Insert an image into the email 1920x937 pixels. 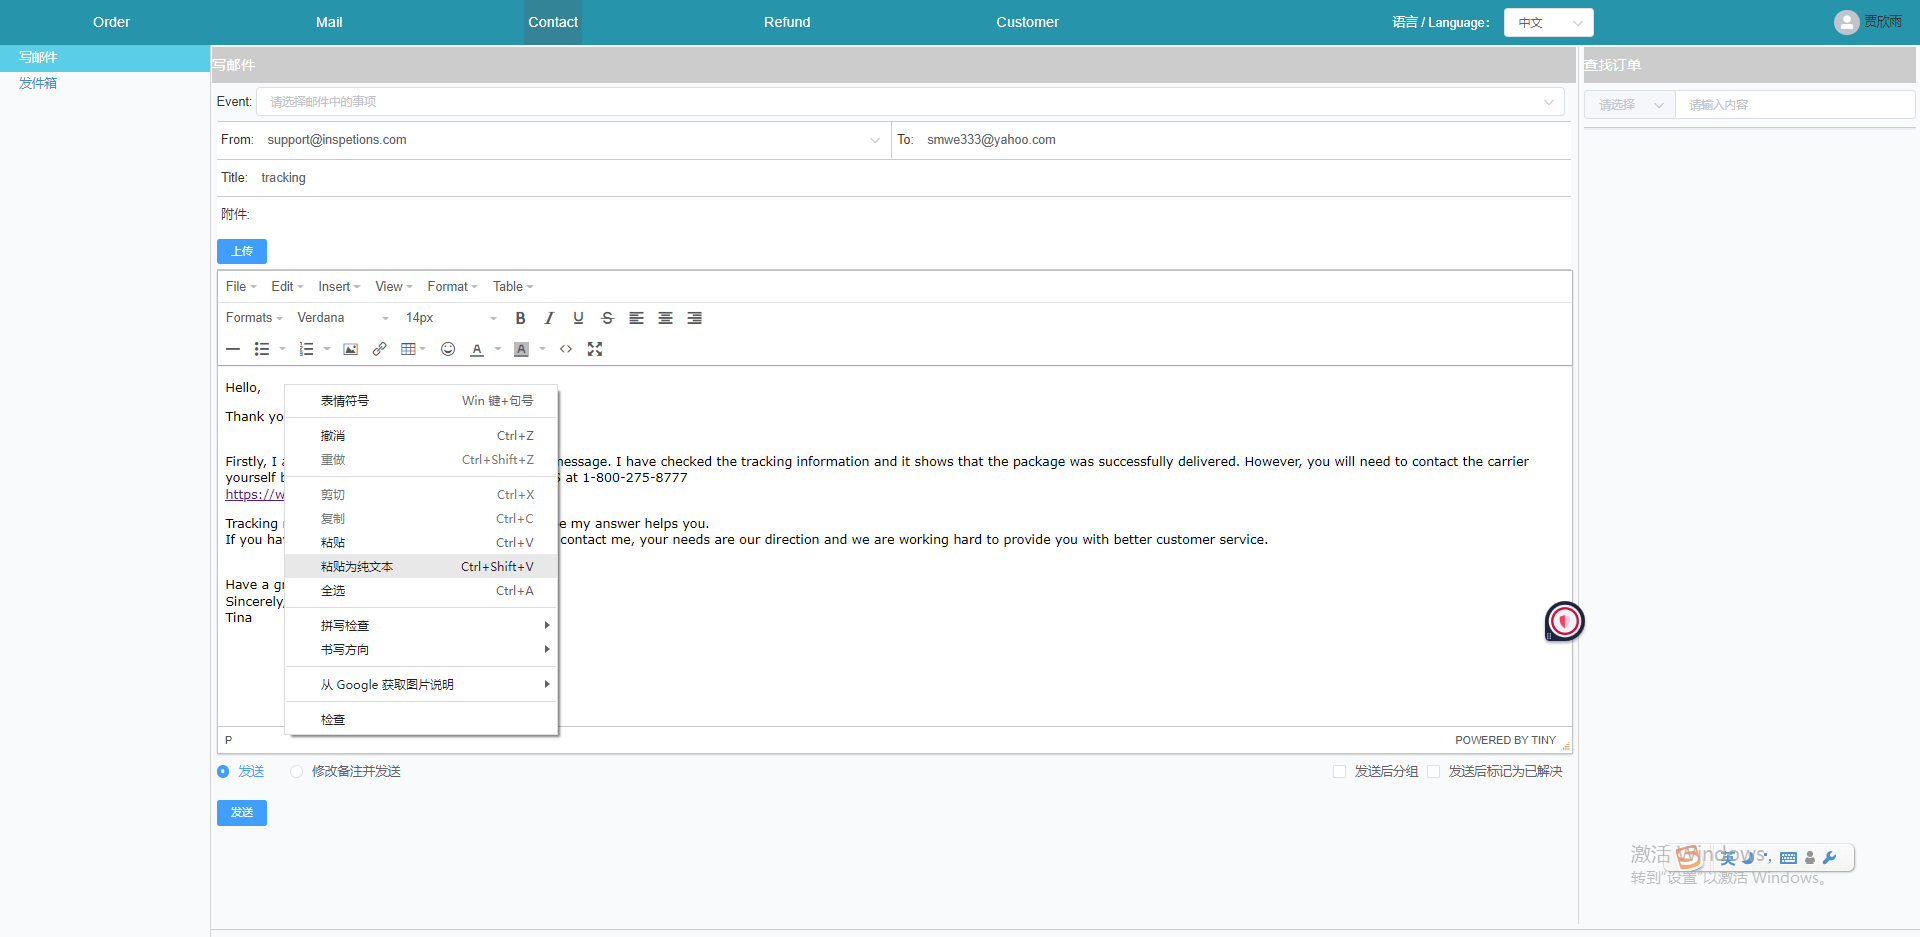click(x=350, y=349)
